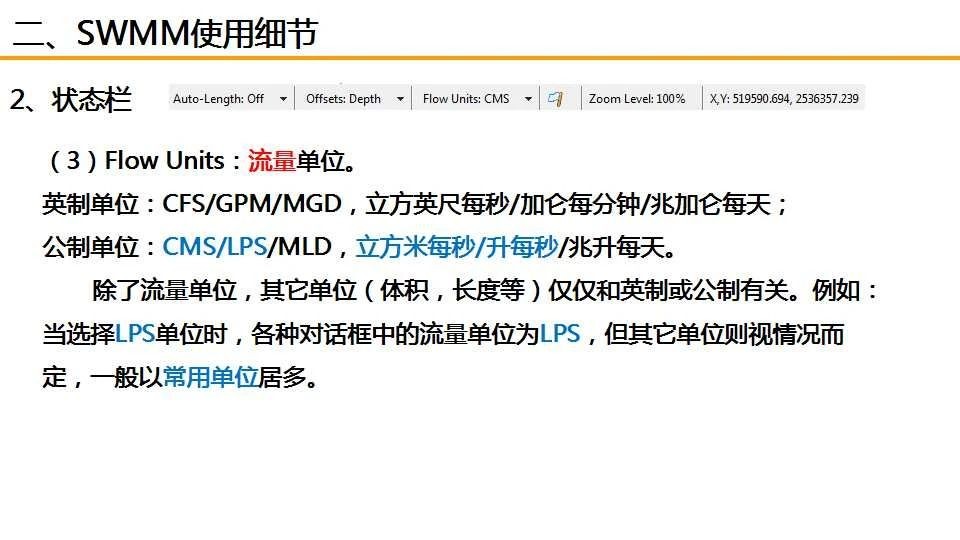Click the blue 常用单位 text

pos(210,378)
